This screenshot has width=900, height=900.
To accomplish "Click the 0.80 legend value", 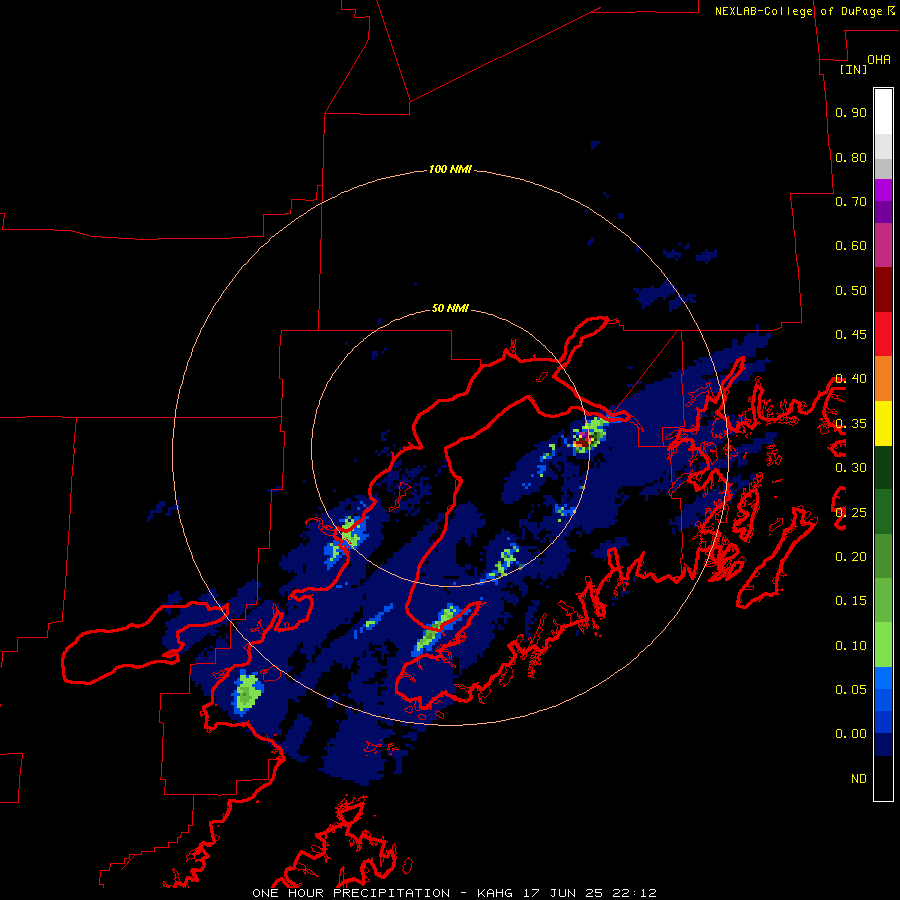I will (851, 157).
